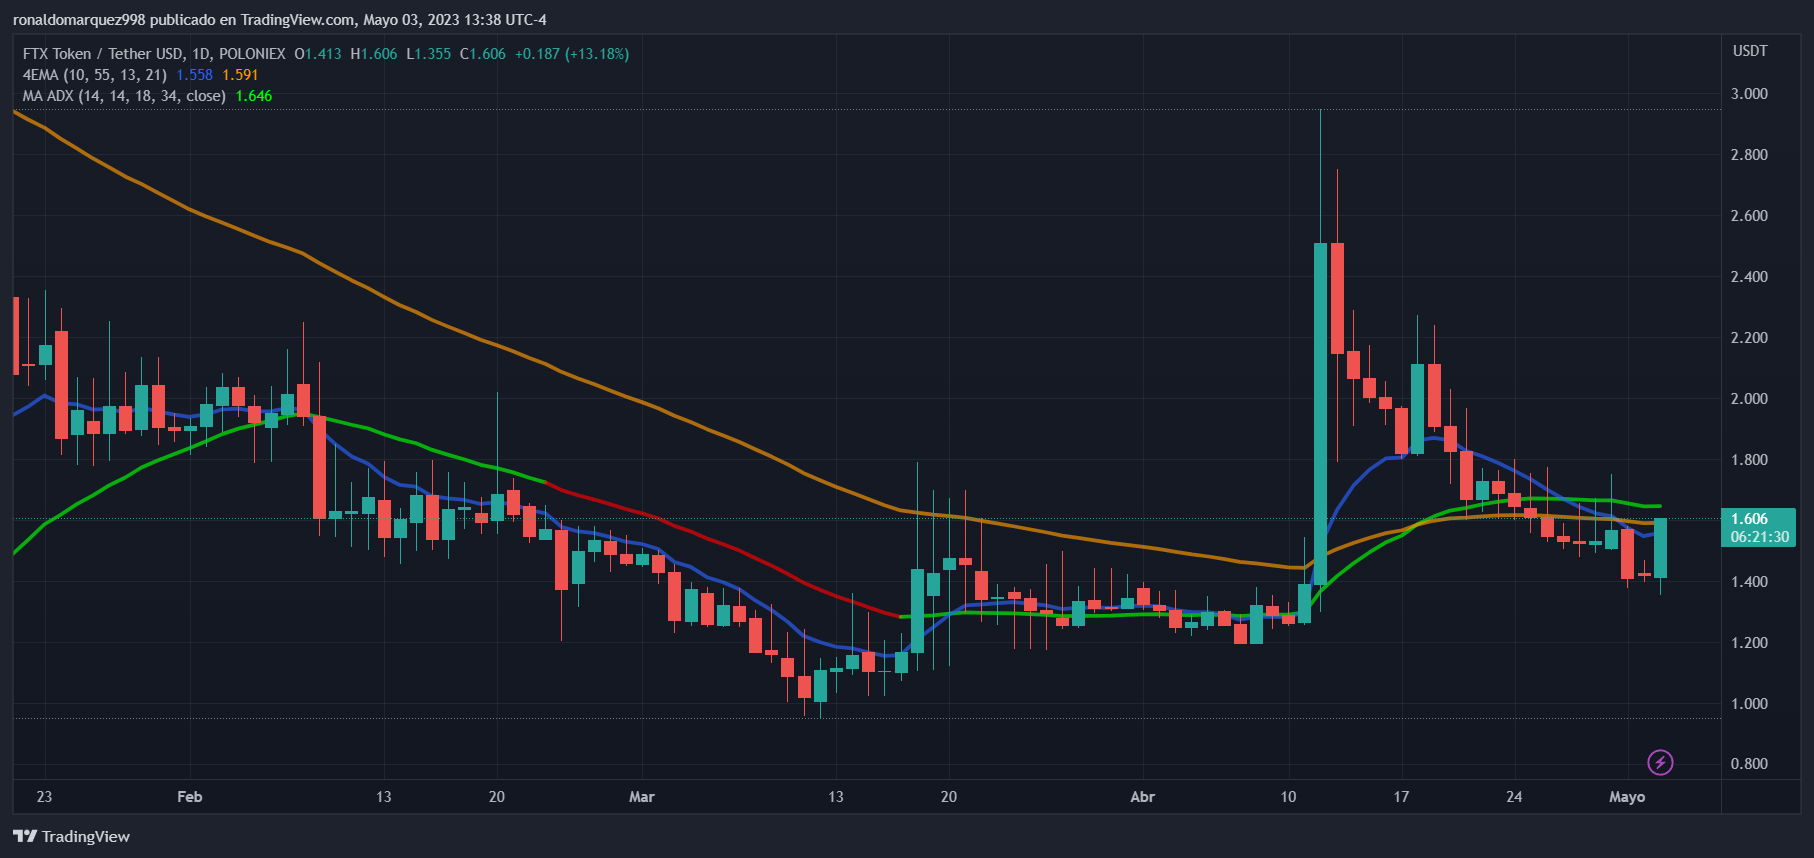
Task: Click the 2.000 price axis label
Action: click(x=1749, y=399)
